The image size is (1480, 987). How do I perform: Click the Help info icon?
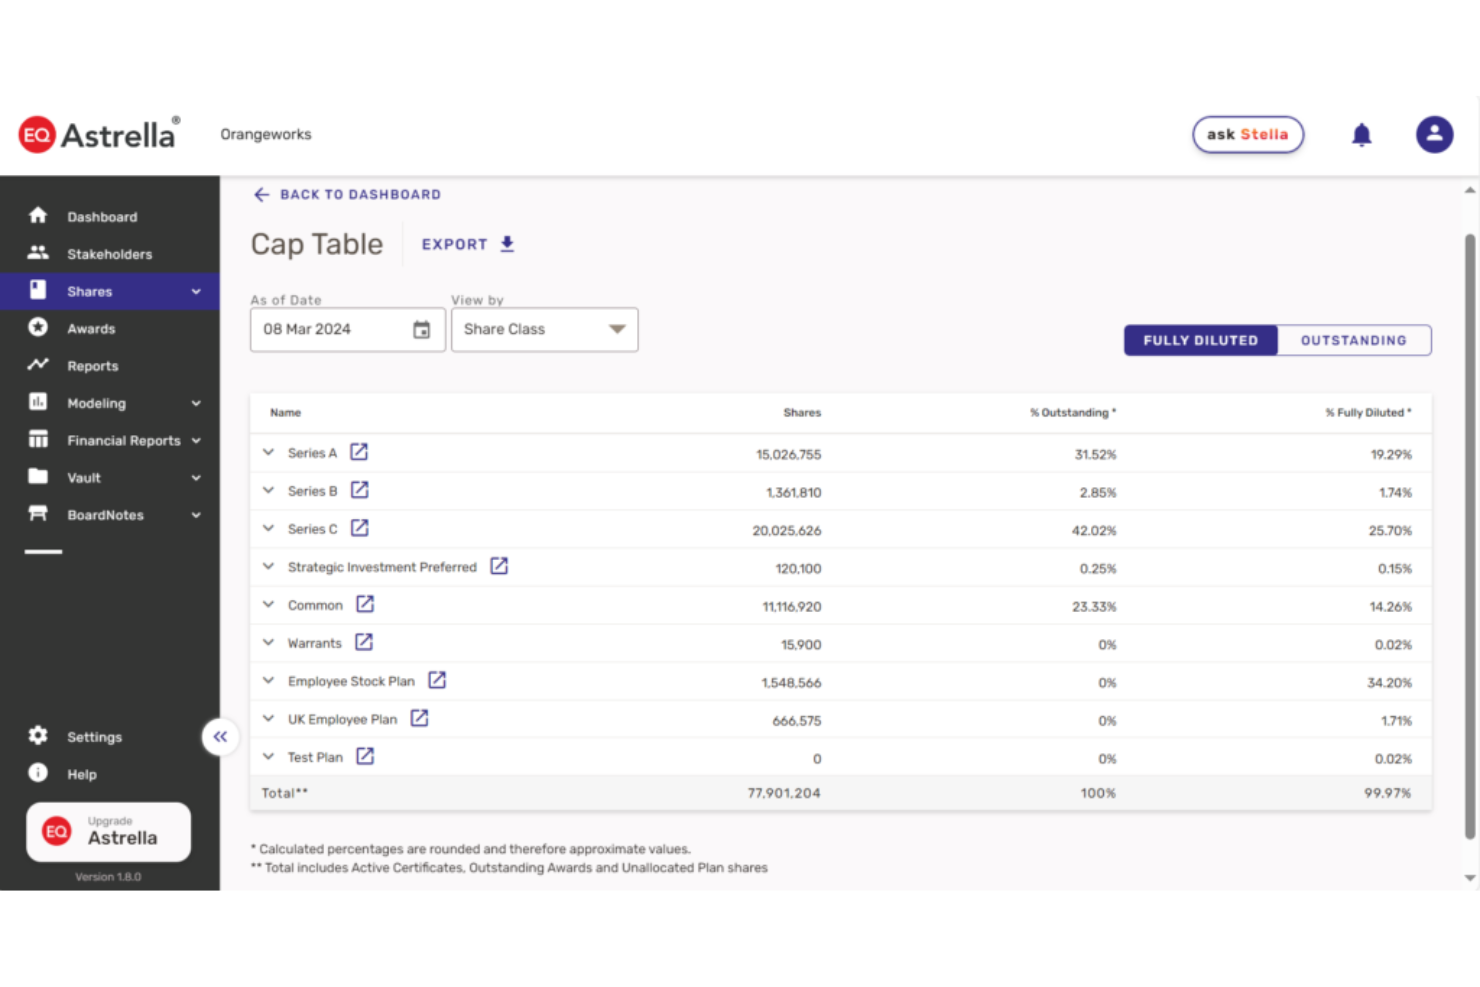38,773
